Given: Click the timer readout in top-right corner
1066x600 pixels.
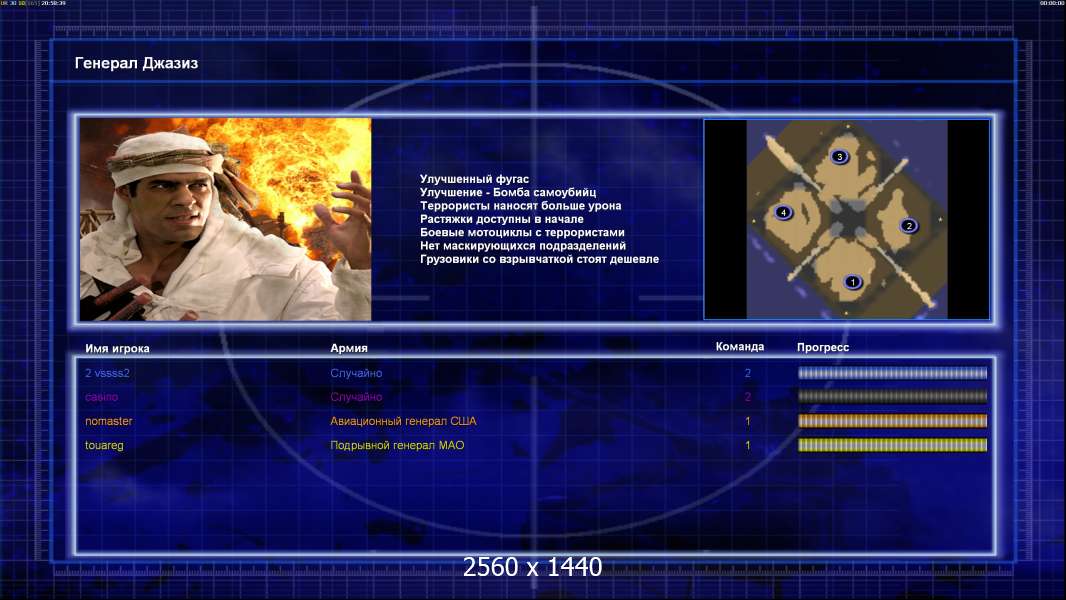Looking at the screenshot, I should tap(1052, 3).
